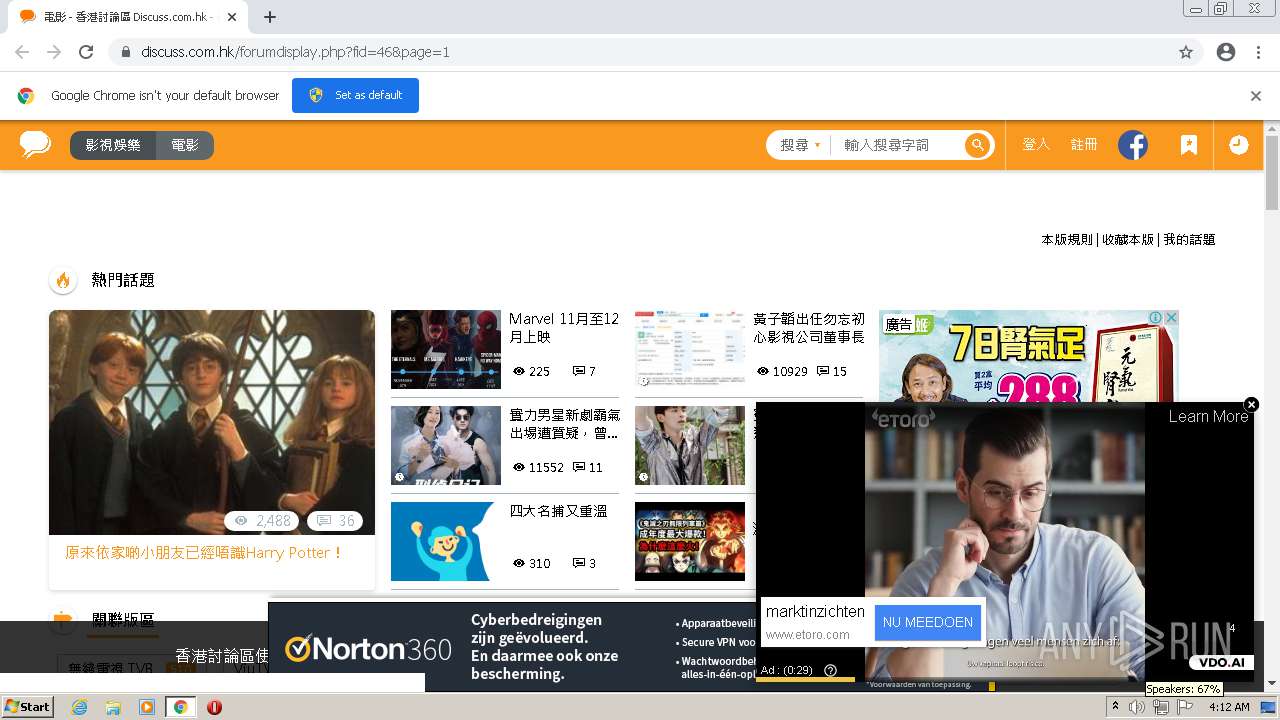Go back to previous page
This screenshot has width=1280, height=720.
pos(22,52)
